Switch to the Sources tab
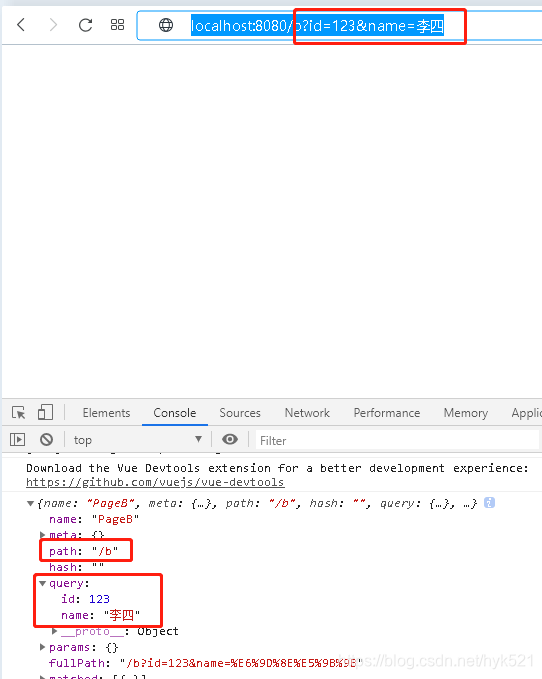The image size is (542, 679). point(240,413)
